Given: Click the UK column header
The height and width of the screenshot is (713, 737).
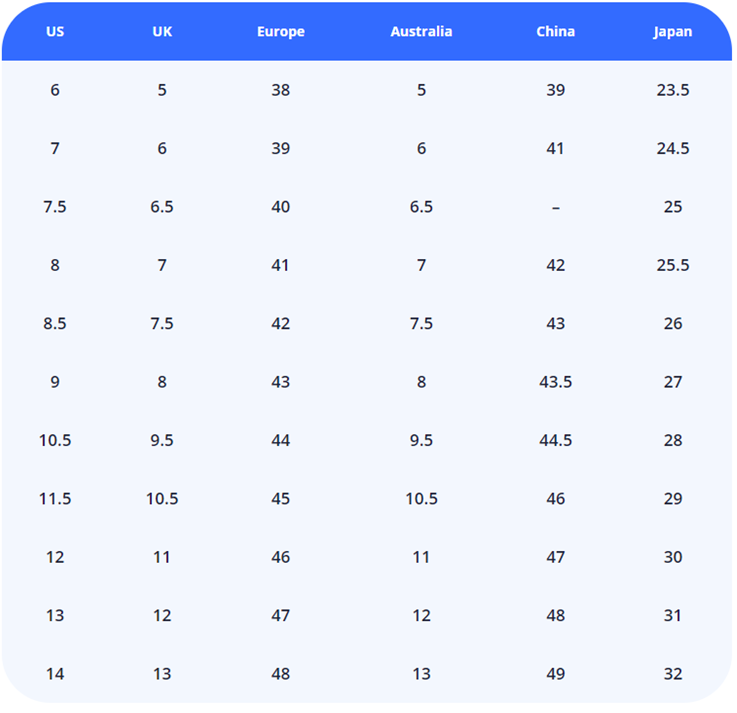Looking at the screenshot, I should point(162,31).
